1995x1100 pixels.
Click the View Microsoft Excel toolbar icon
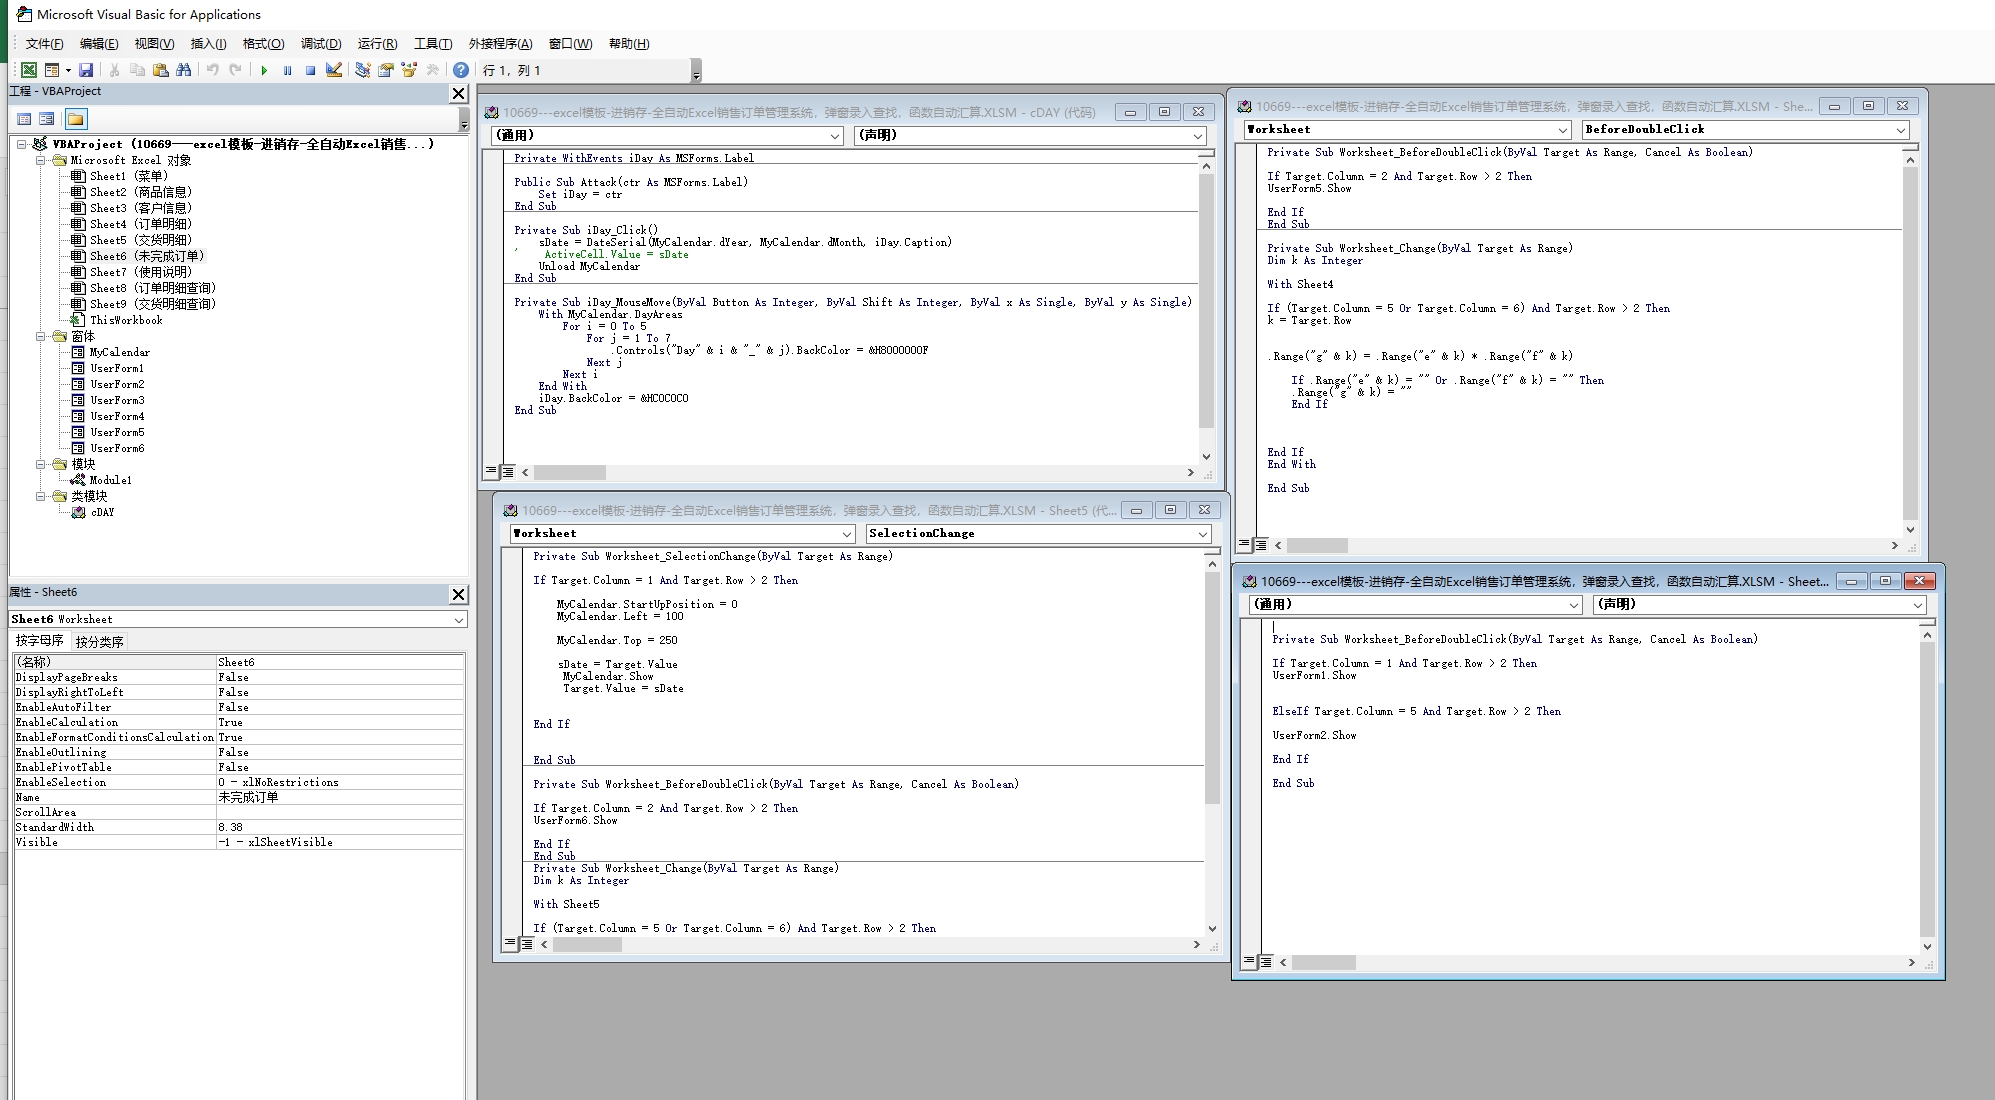click(x=29, y=70)
